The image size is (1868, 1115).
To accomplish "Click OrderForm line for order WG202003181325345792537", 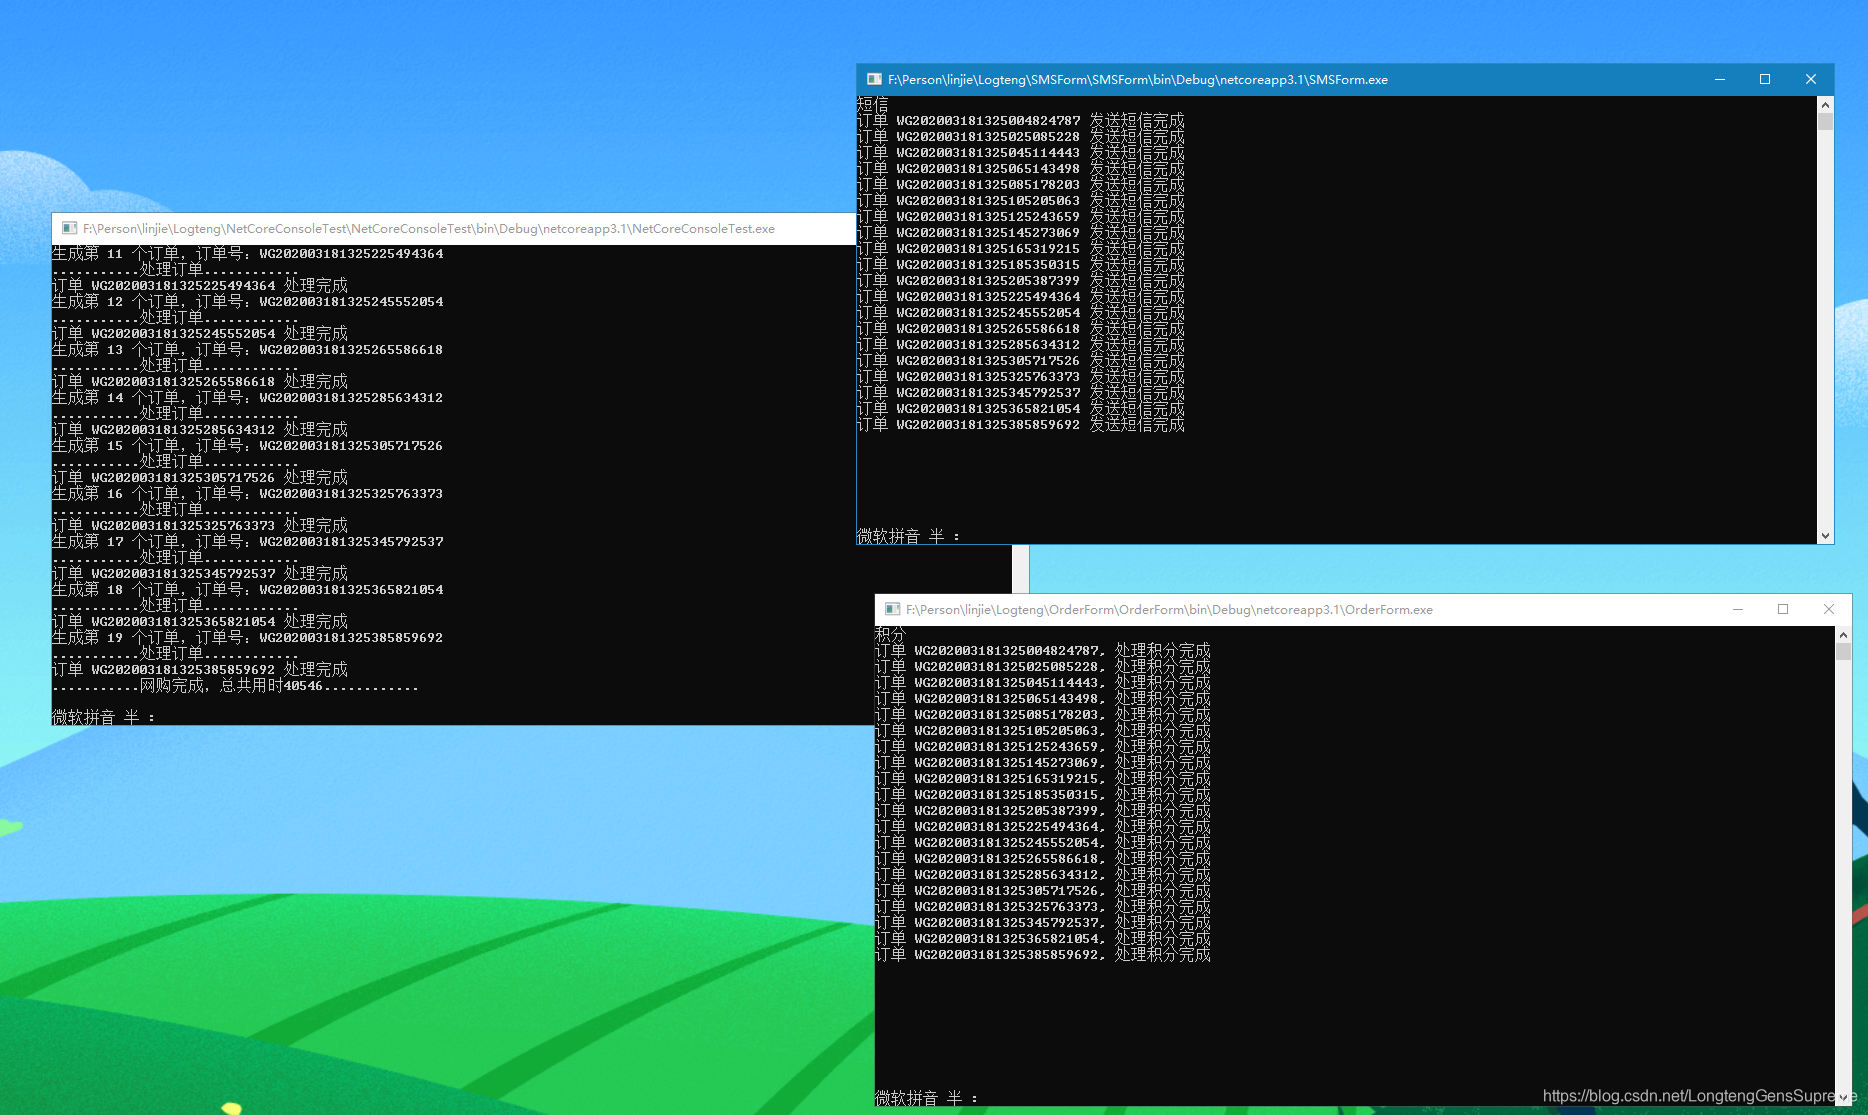I will [x=1043, y=923].
